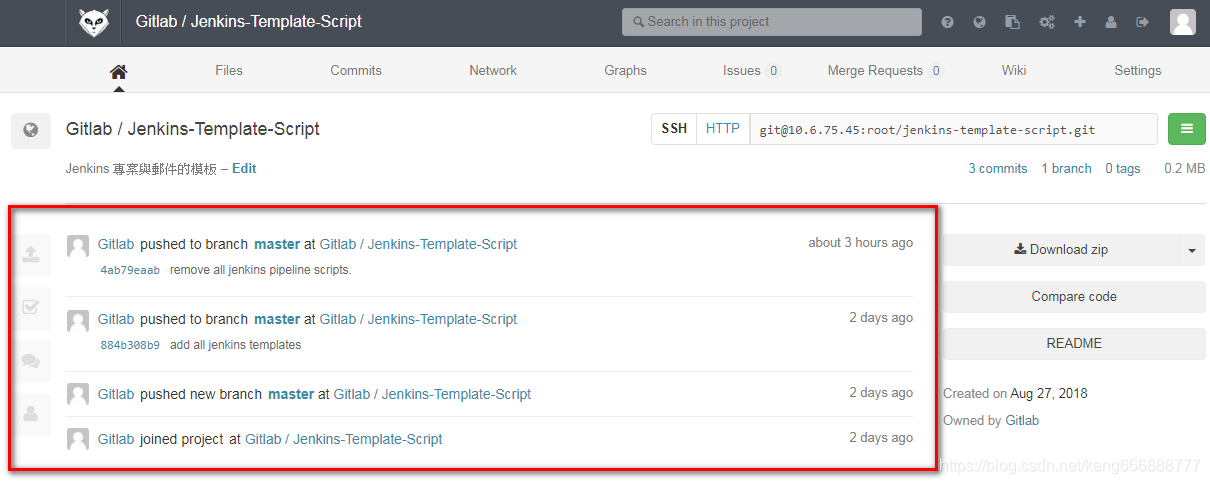Open the Graphs tab

pos(626,71)
